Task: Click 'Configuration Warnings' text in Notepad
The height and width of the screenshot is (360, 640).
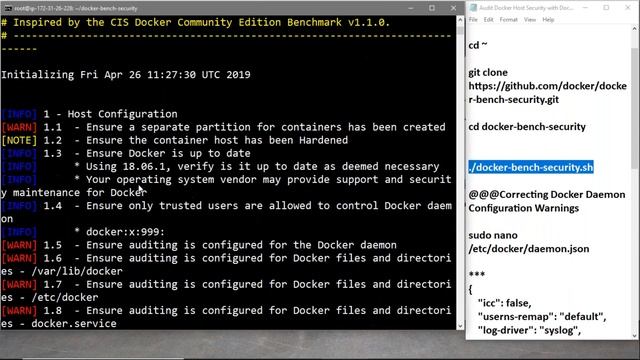Action: 523,208
